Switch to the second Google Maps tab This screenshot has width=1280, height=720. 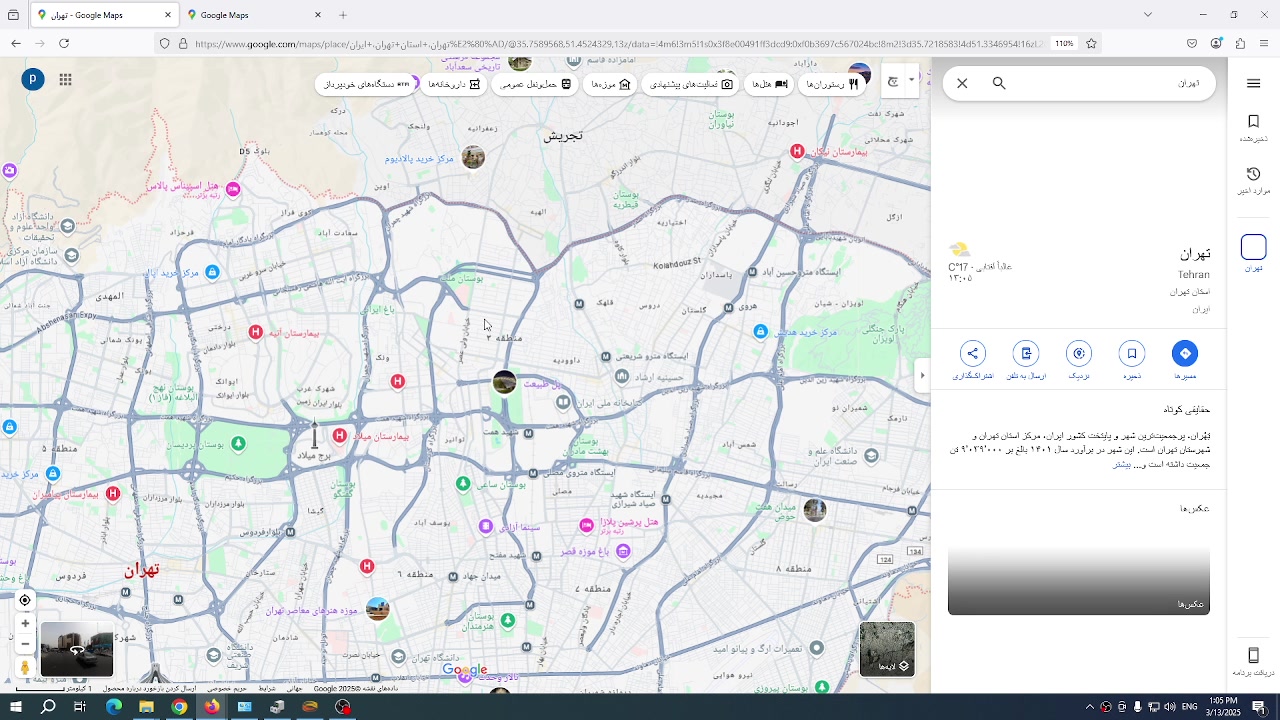[254, 15]
